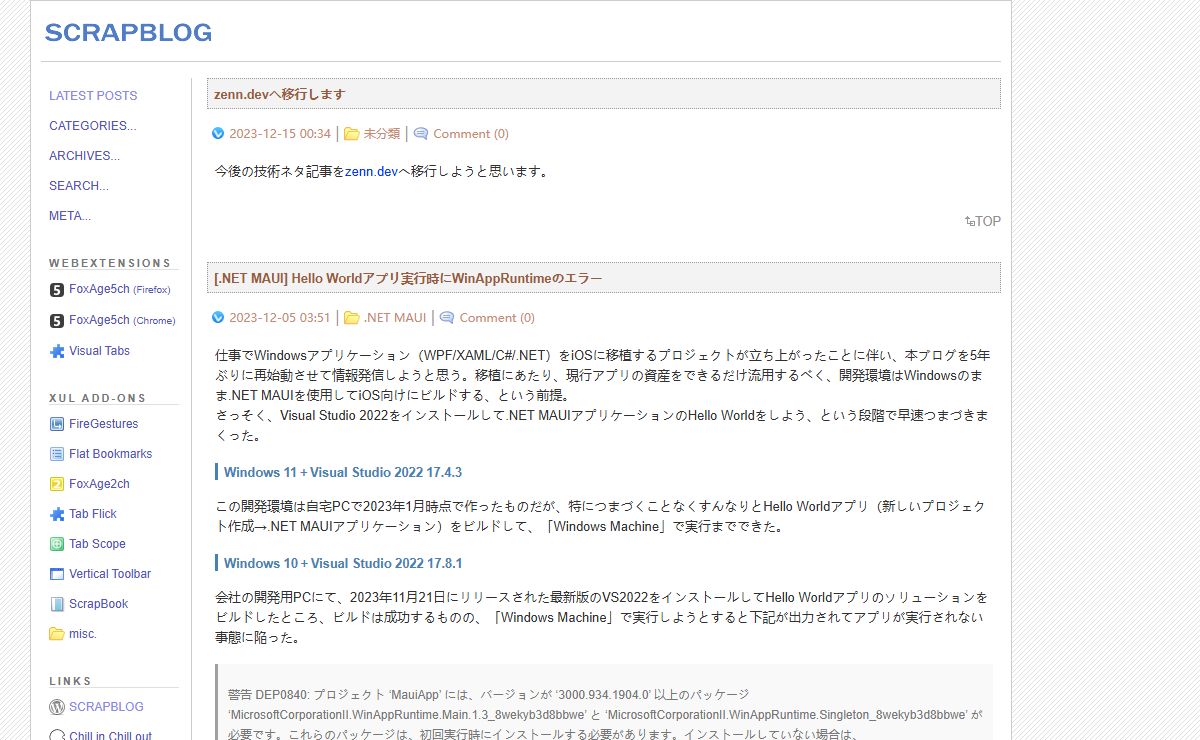
Task: Click the clock icon for 2023-12-05 post
Action: pos(218,317)
